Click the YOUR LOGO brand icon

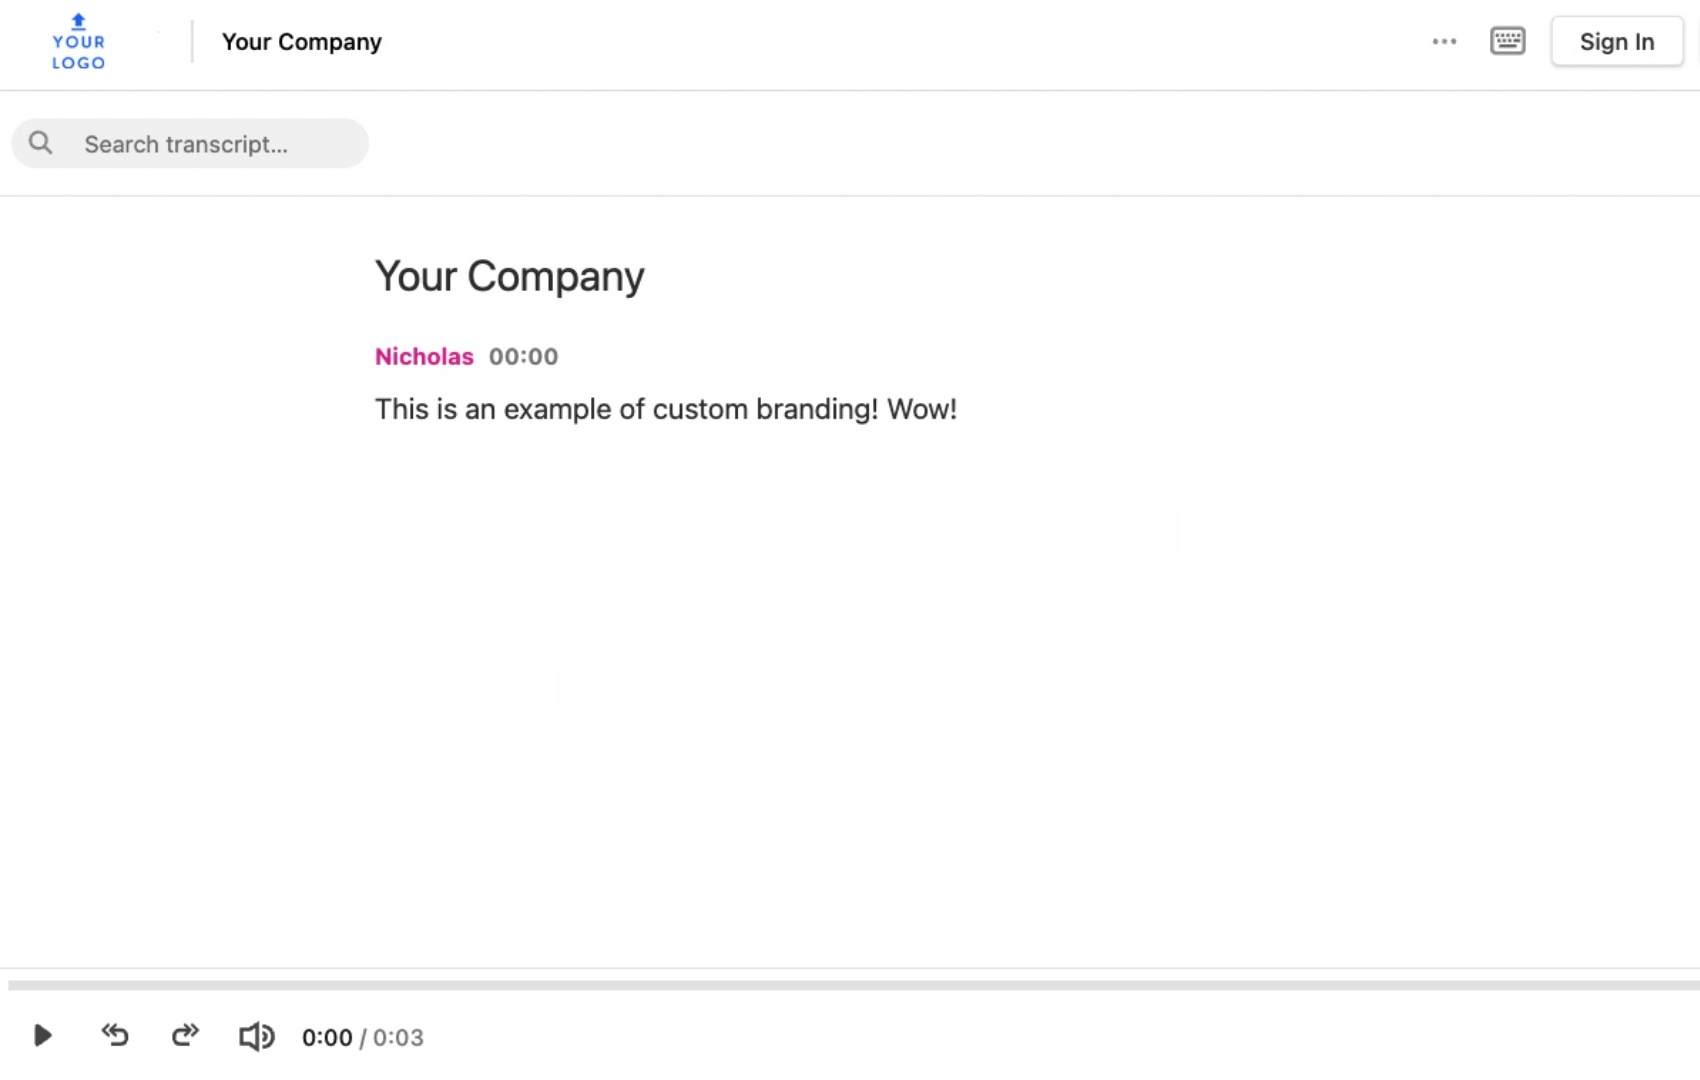pos(78,42)
